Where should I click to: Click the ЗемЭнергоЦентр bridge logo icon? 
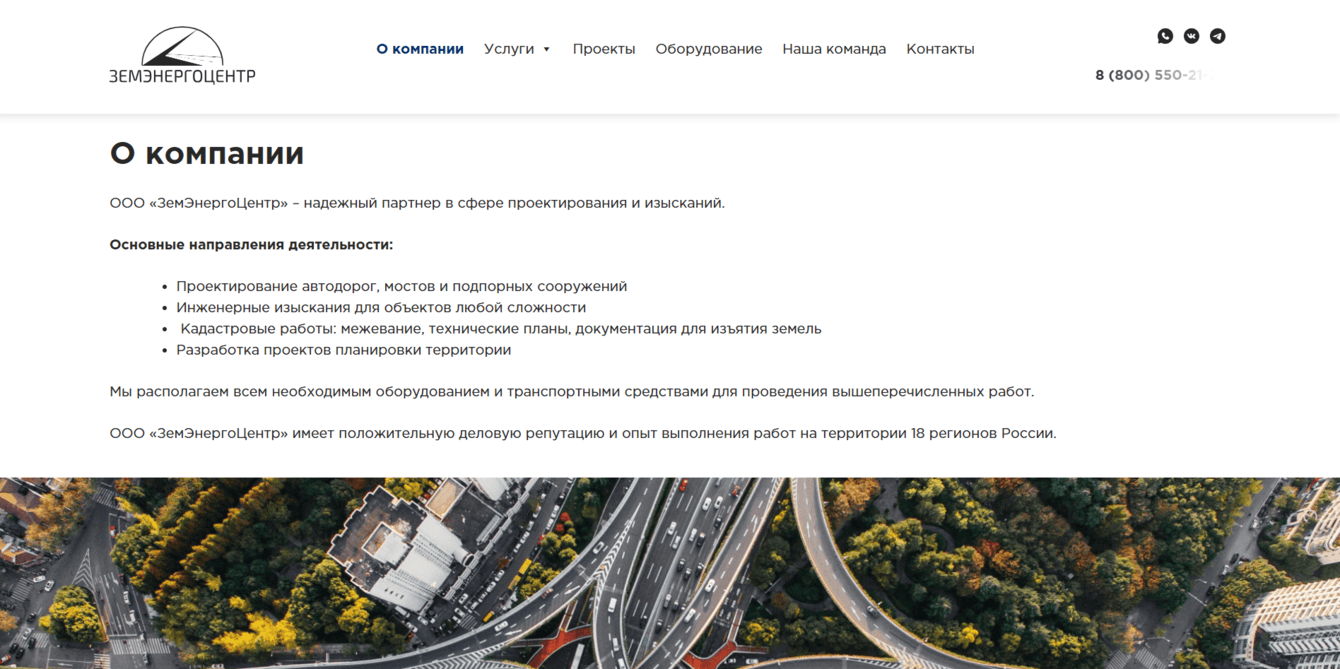183,43
